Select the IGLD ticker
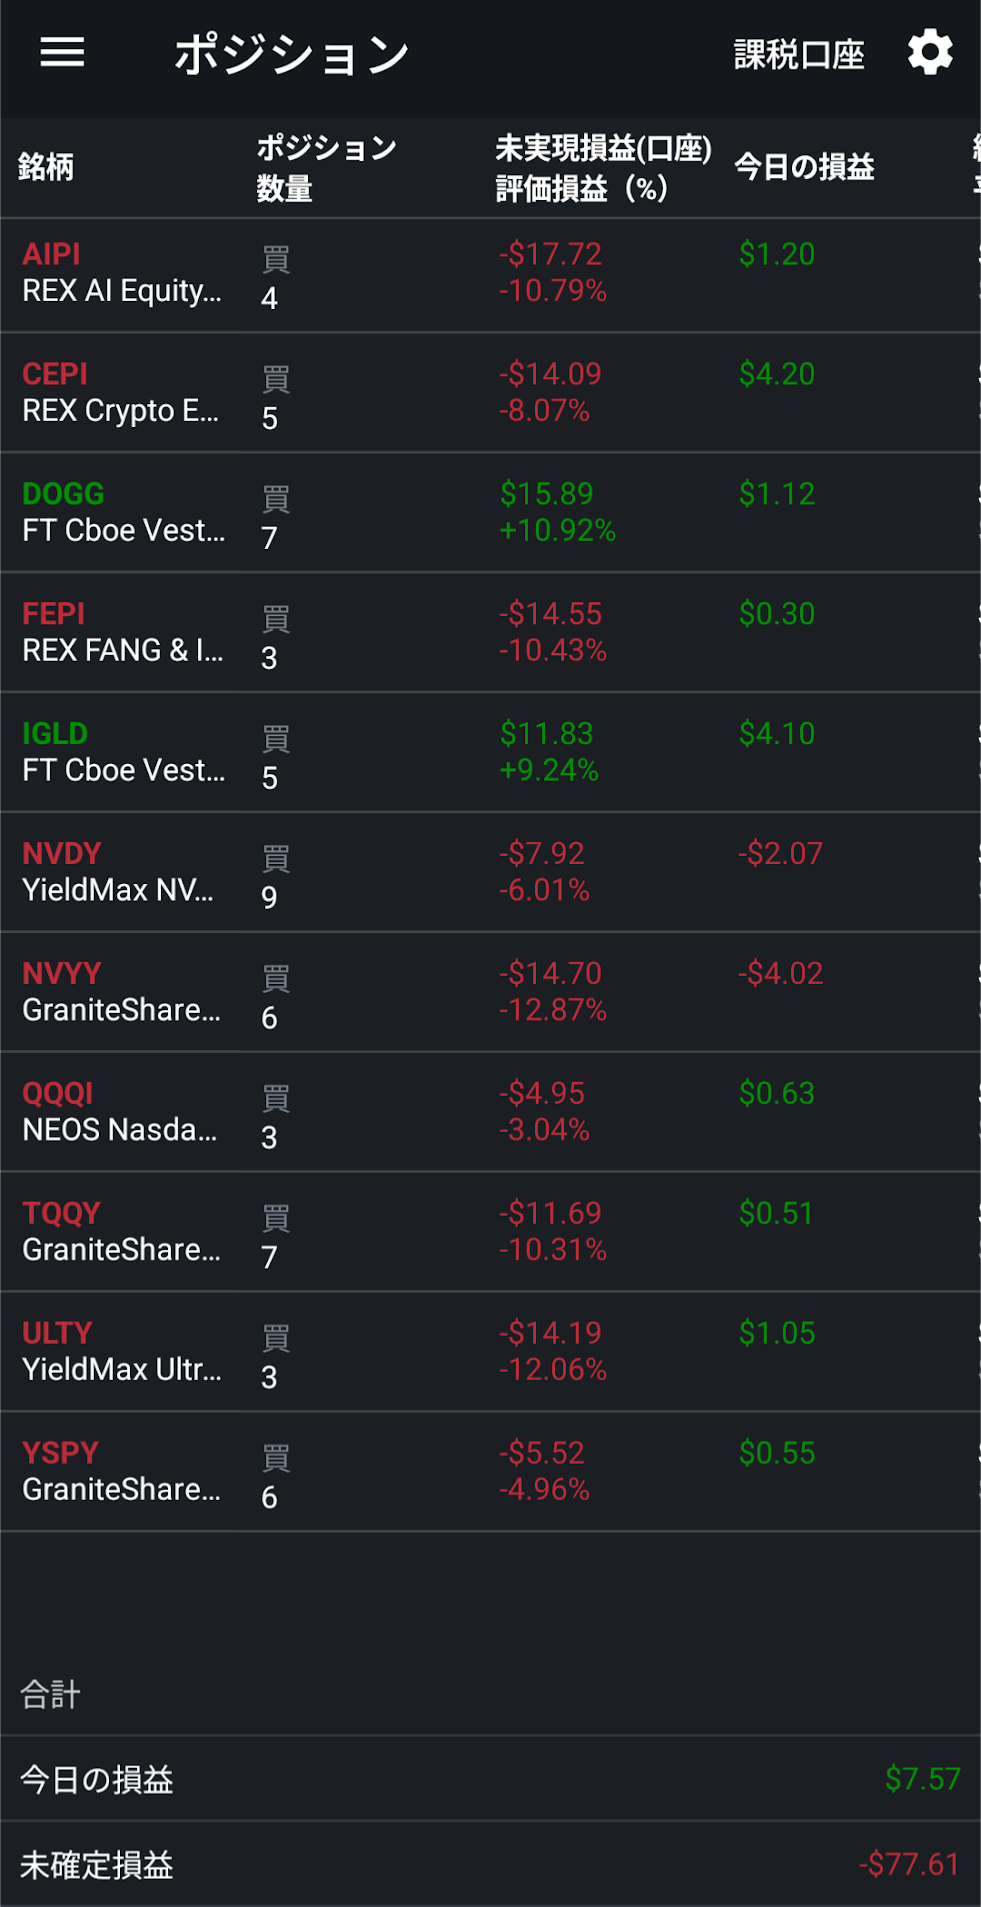This screenshot has height=1907, width=981. [x=55, y=734]
